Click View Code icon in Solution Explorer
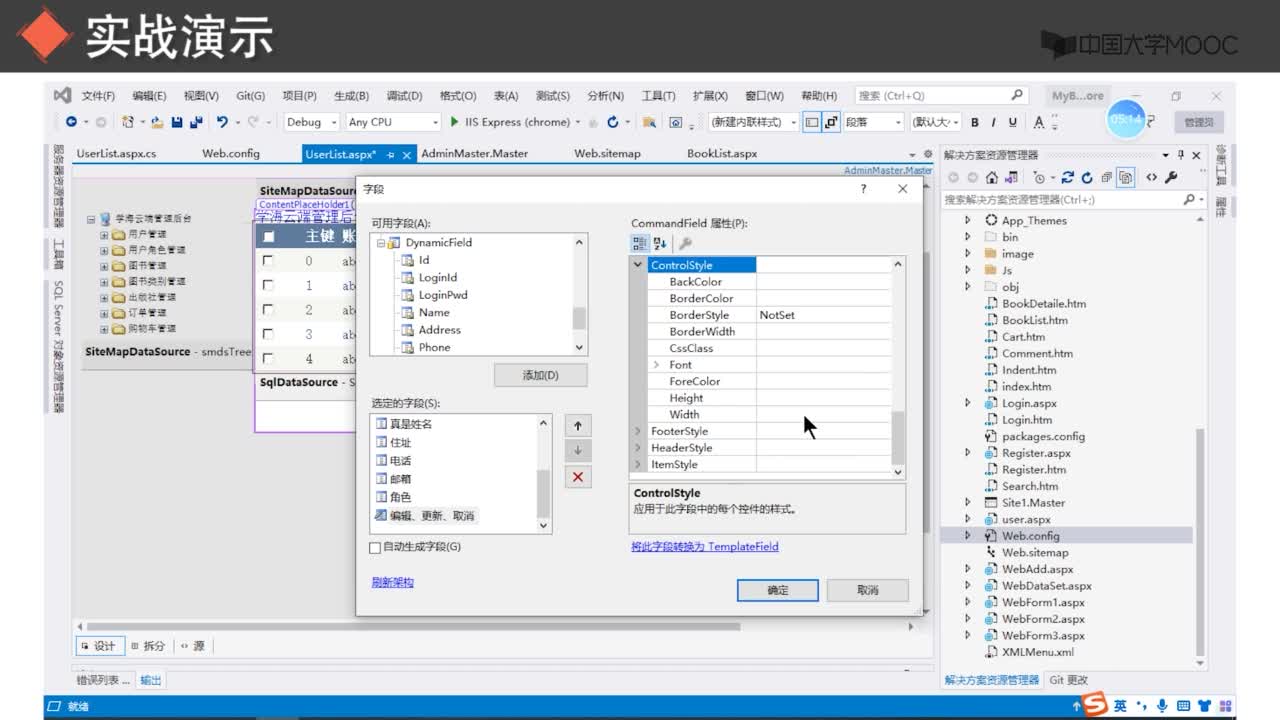Image resolution: width=1280 pixels, height=720 pixels. (1151, 177)
